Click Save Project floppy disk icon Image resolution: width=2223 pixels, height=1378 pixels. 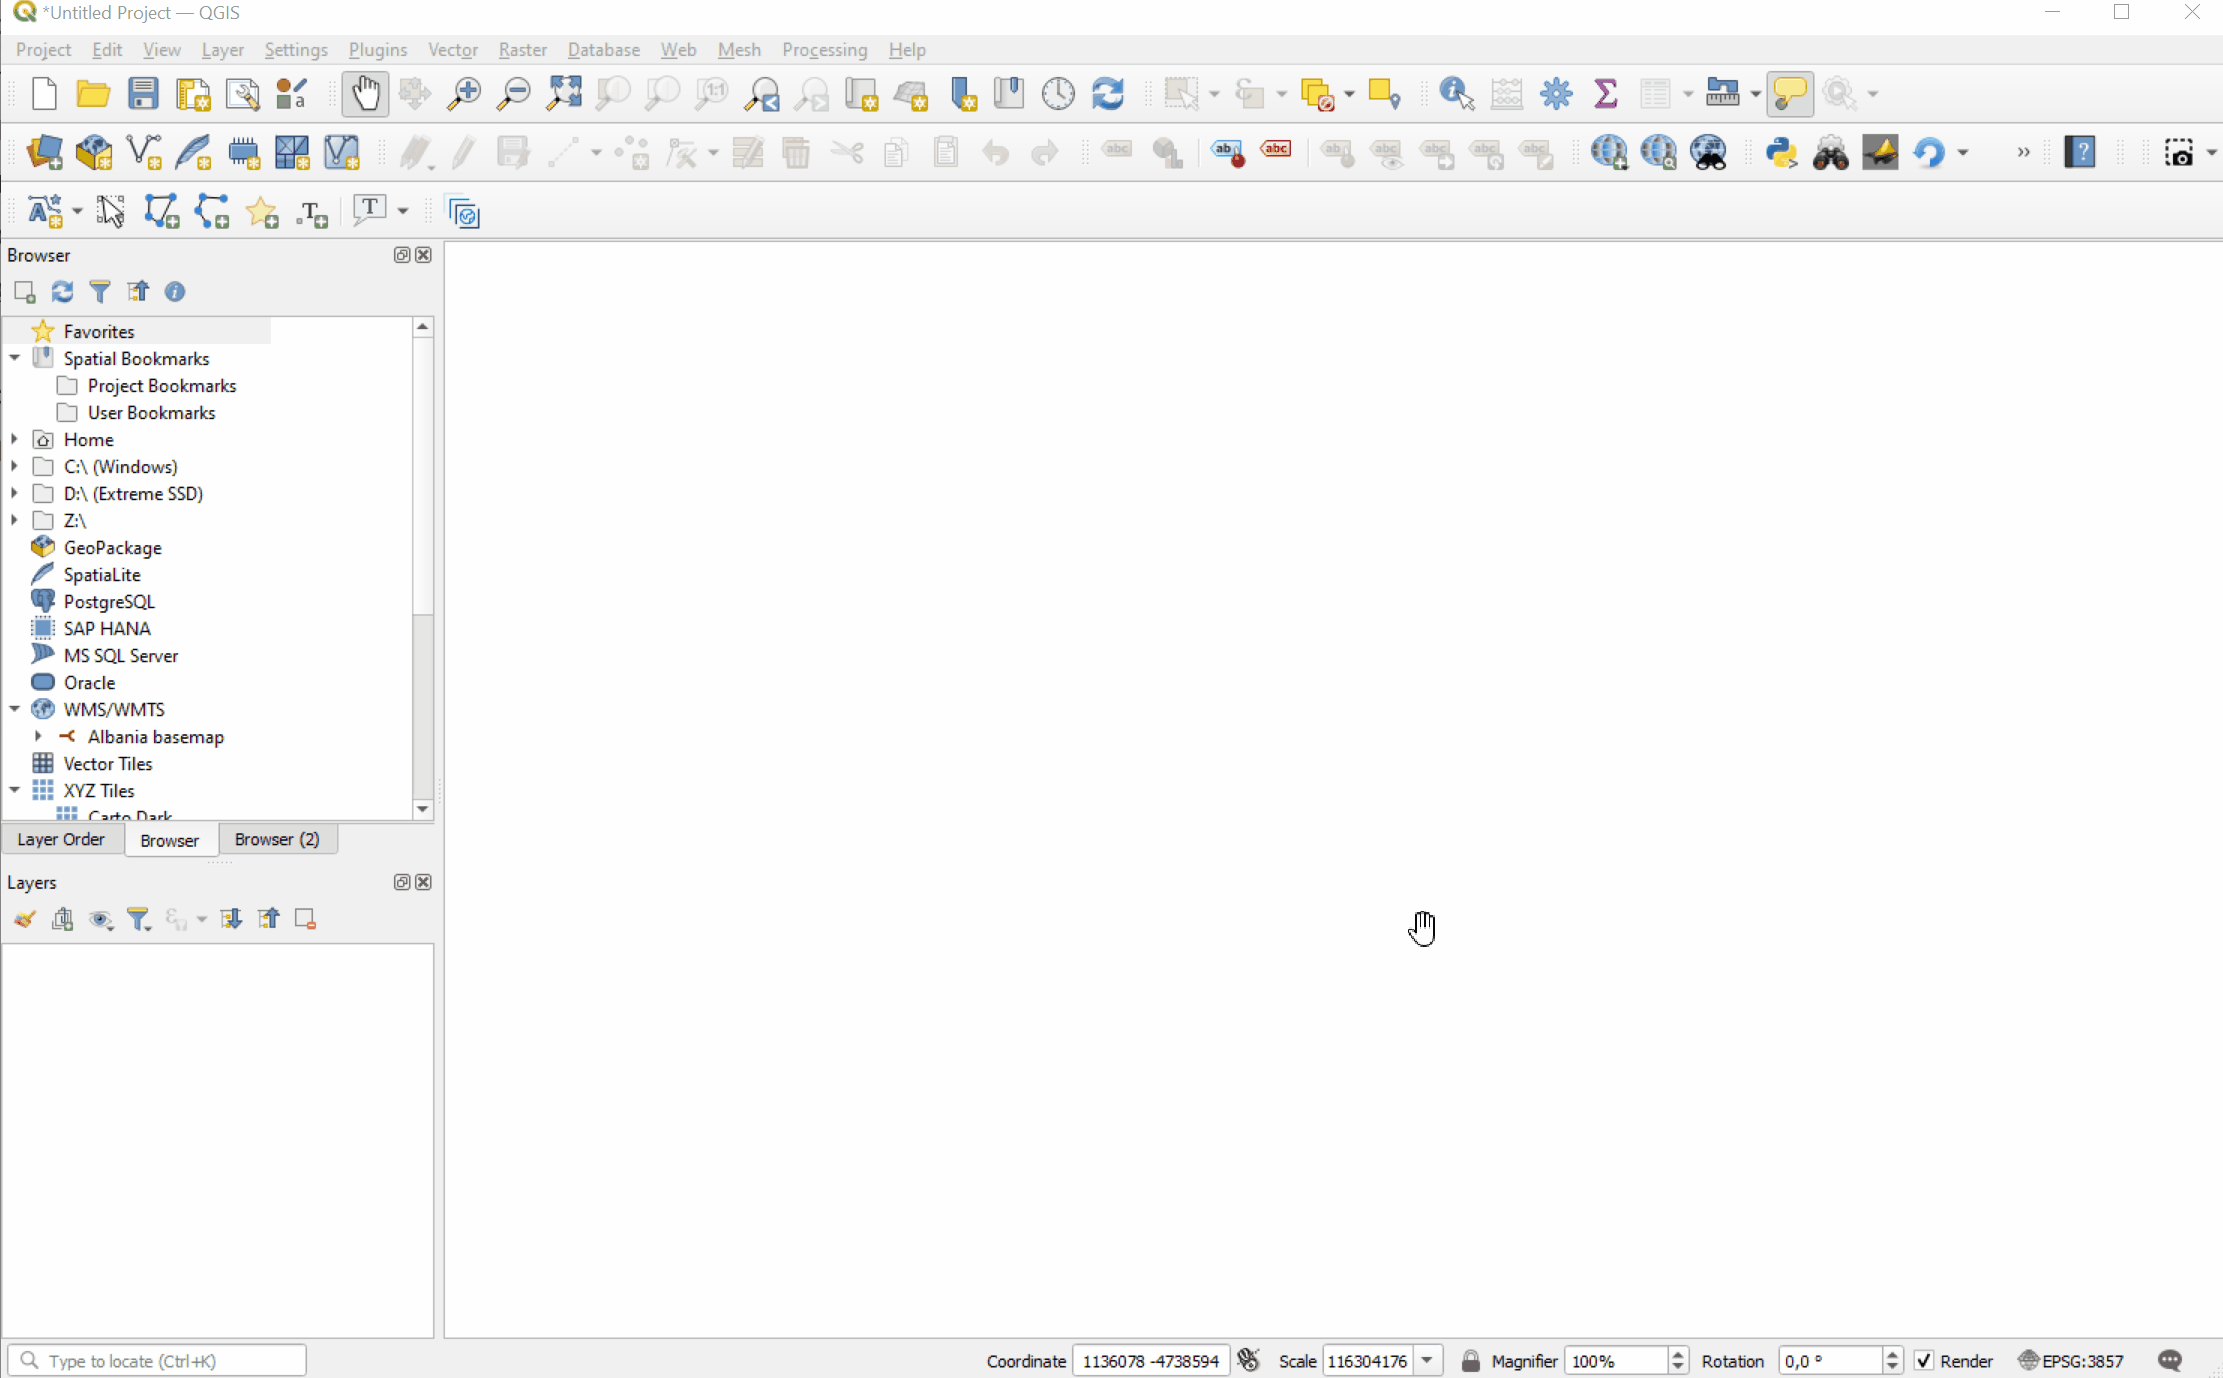tap(143, 94)
